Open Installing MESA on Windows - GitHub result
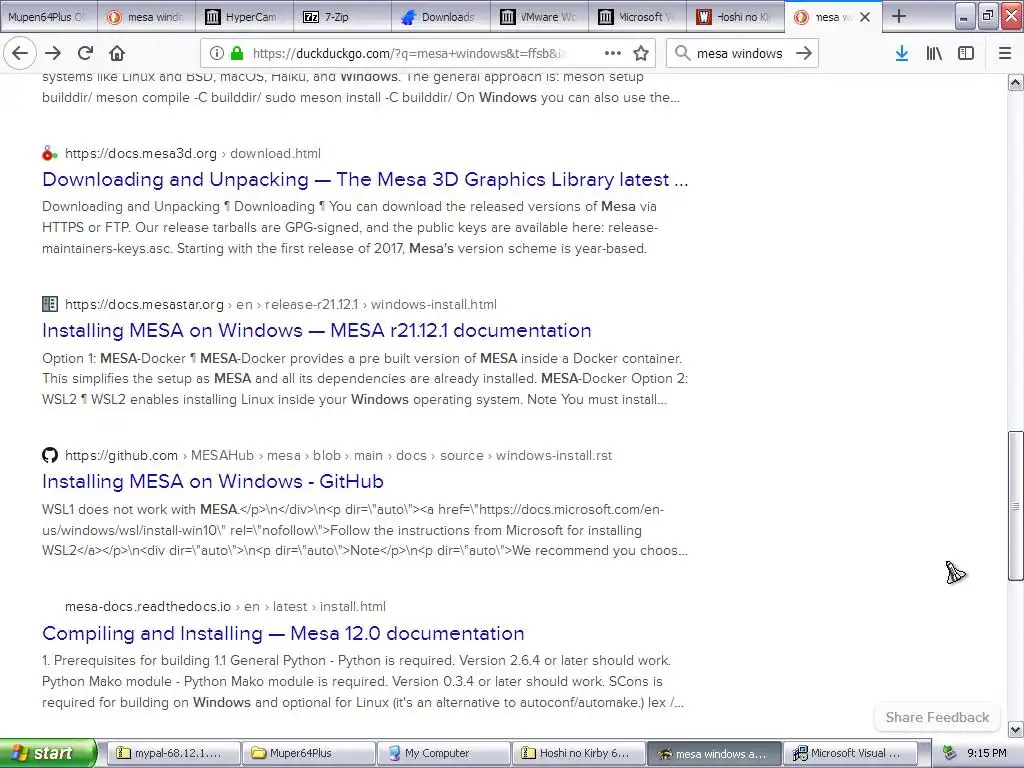This screenshot has height=768, width=1024. pyautogui.click(x=213, y=481)
